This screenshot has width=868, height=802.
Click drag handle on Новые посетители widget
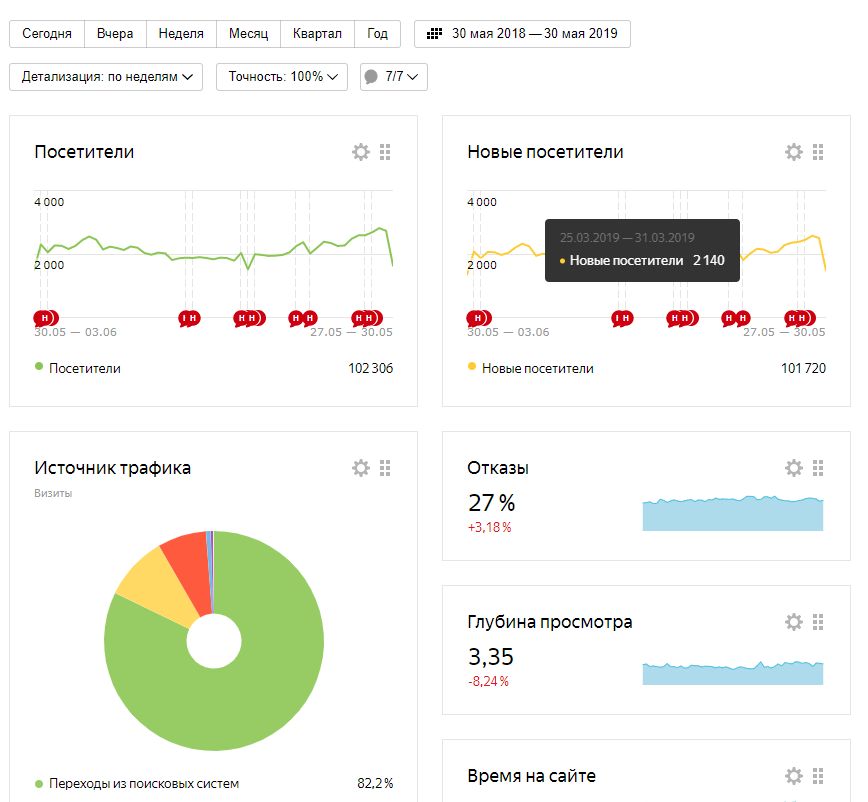818,152
